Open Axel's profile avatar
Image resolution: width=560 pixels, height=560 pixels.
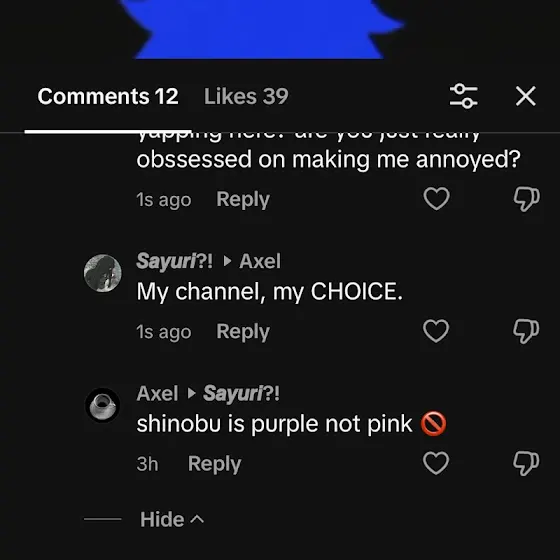coord(102,405)
